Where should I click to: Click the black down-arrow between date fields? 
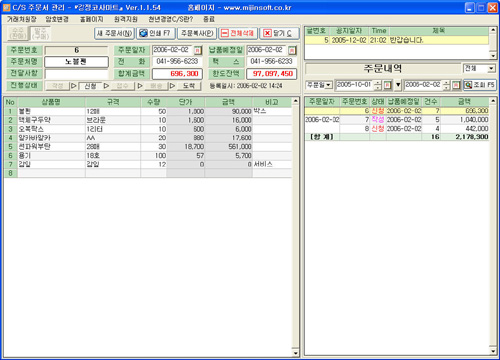(398, 85)
